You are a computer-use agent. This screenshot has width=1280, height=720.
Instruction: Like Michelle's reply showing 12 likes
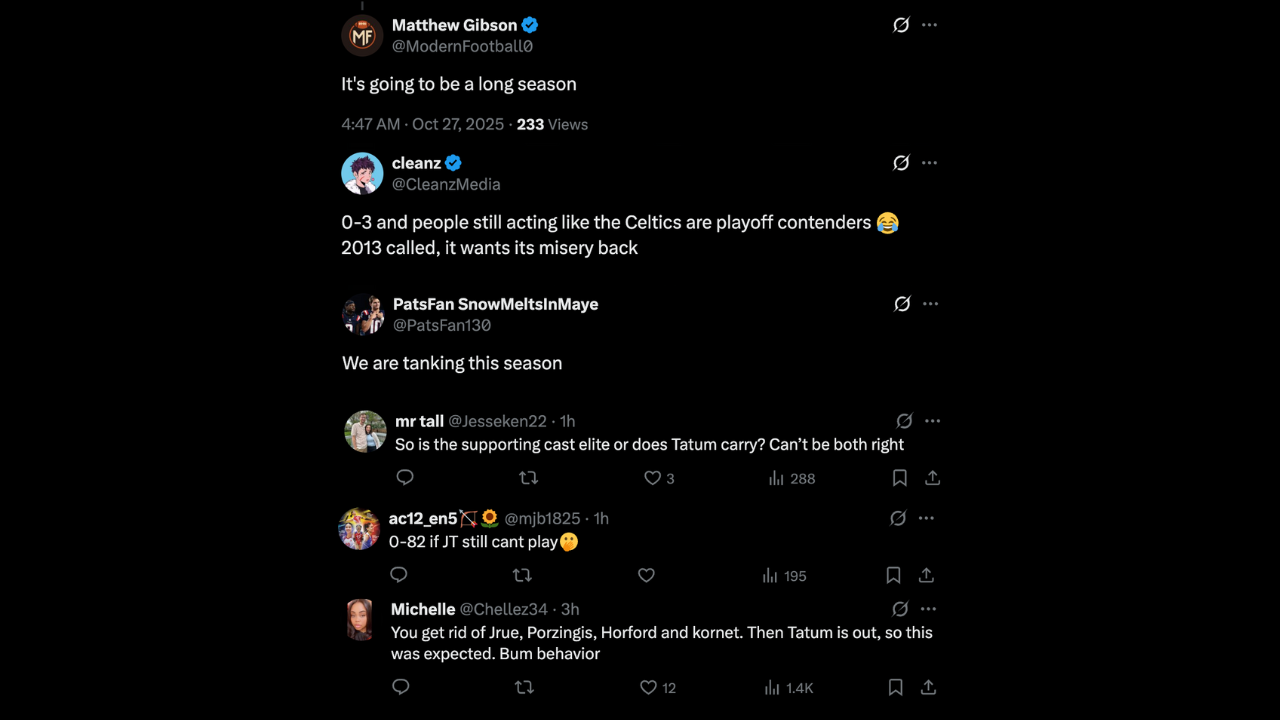(648, 687)
